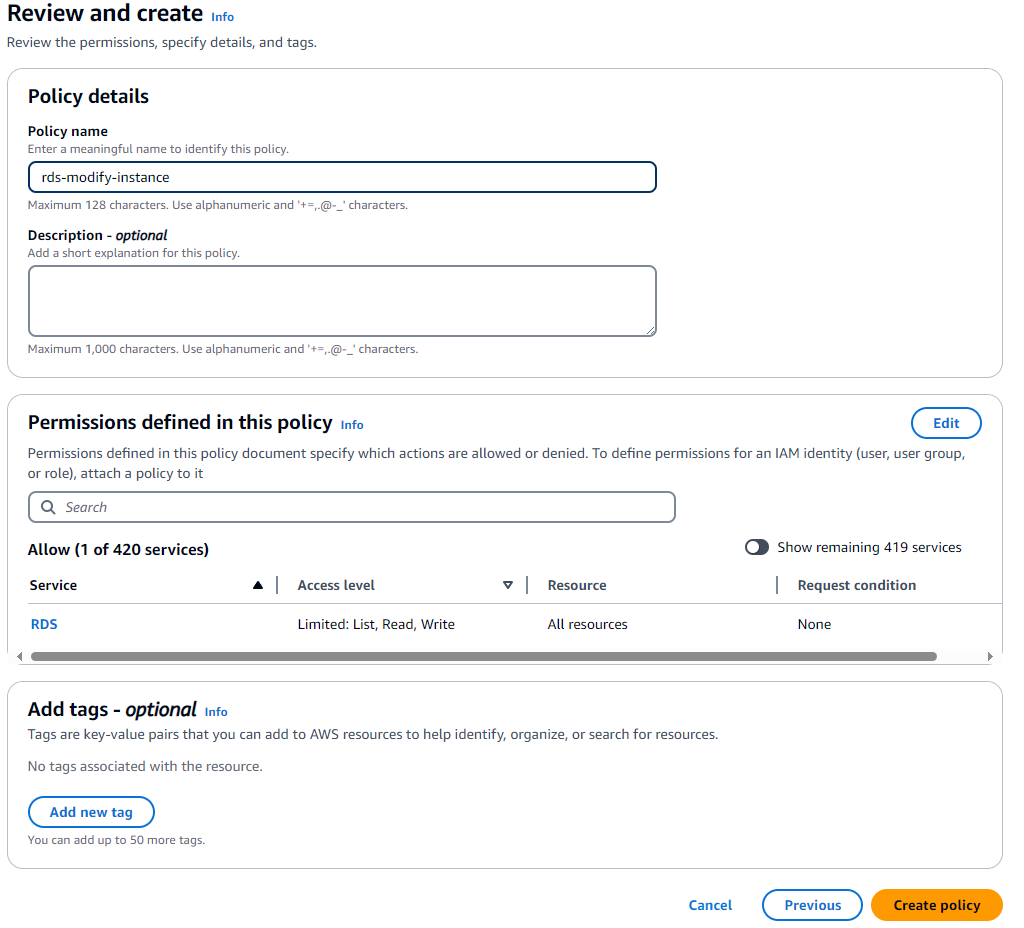
Task: Sort by Service column ascending arrow
Action: [x=258, y=585]
